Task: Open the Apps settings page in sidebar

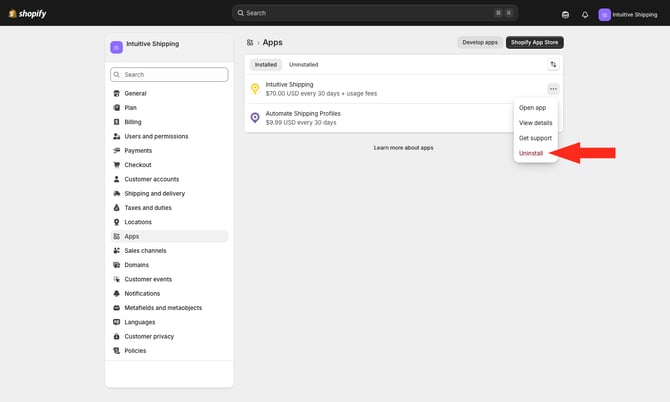Action: [x=169, y=236]
